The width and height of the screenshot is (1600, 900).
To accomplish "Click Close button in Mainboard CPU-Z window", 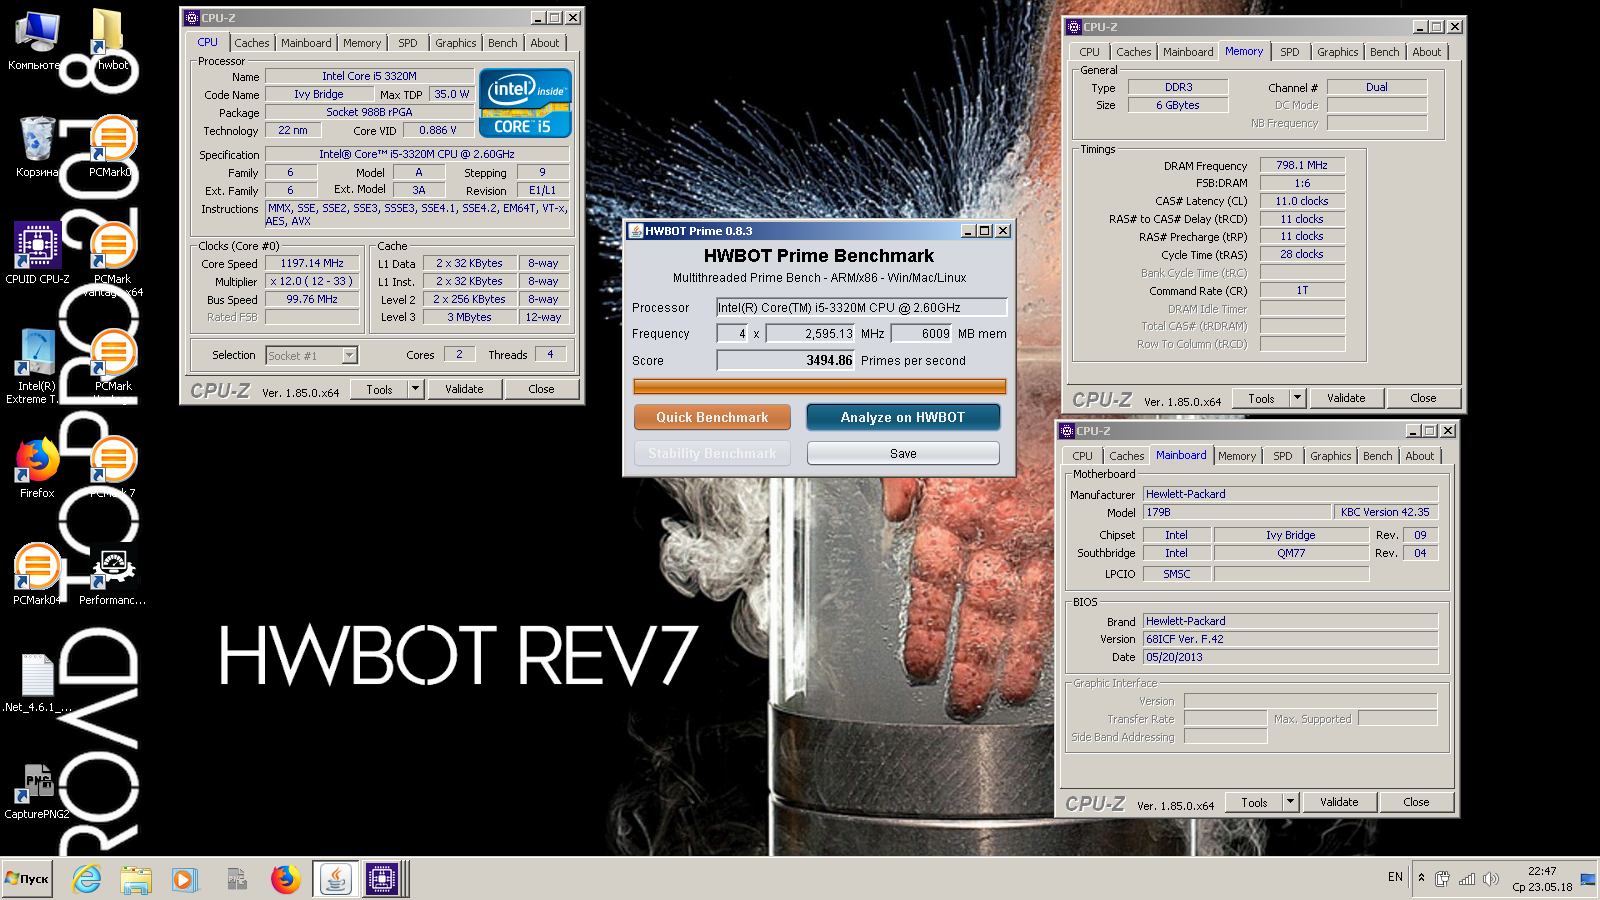I will (x=1416, y=802).
